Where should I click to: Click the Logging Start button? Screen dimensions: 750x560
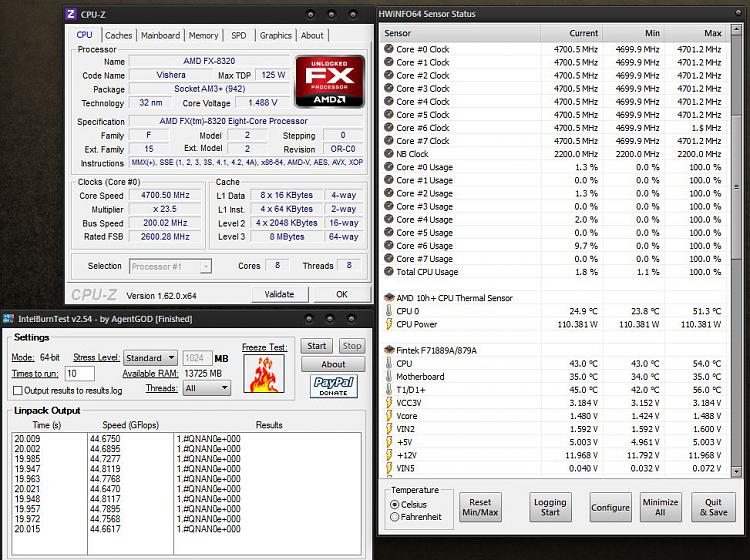pos(550,507)
